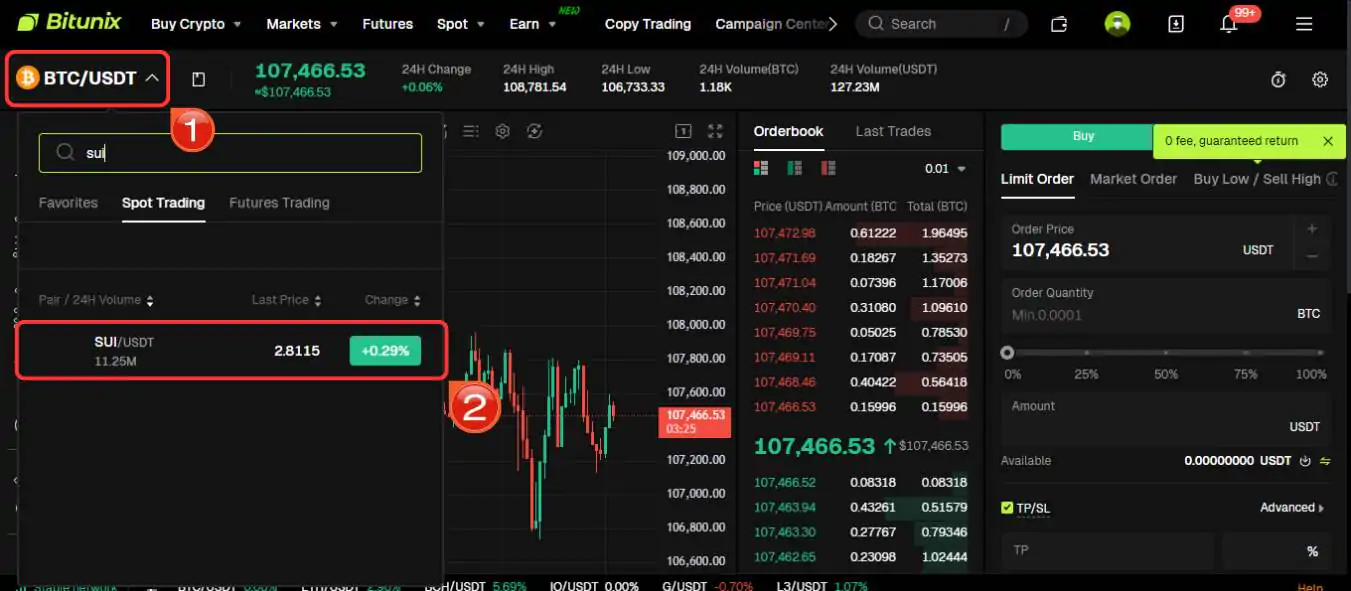The image size is (1351, 591).
Task: Show combined buy and sell orderbook view
Action: tap(761, 168)
